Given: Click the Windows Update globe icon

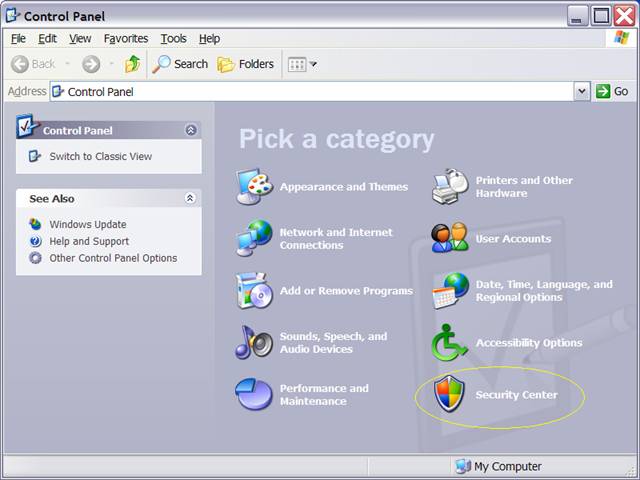Looking at the screenshot, I should coord(36,224).
